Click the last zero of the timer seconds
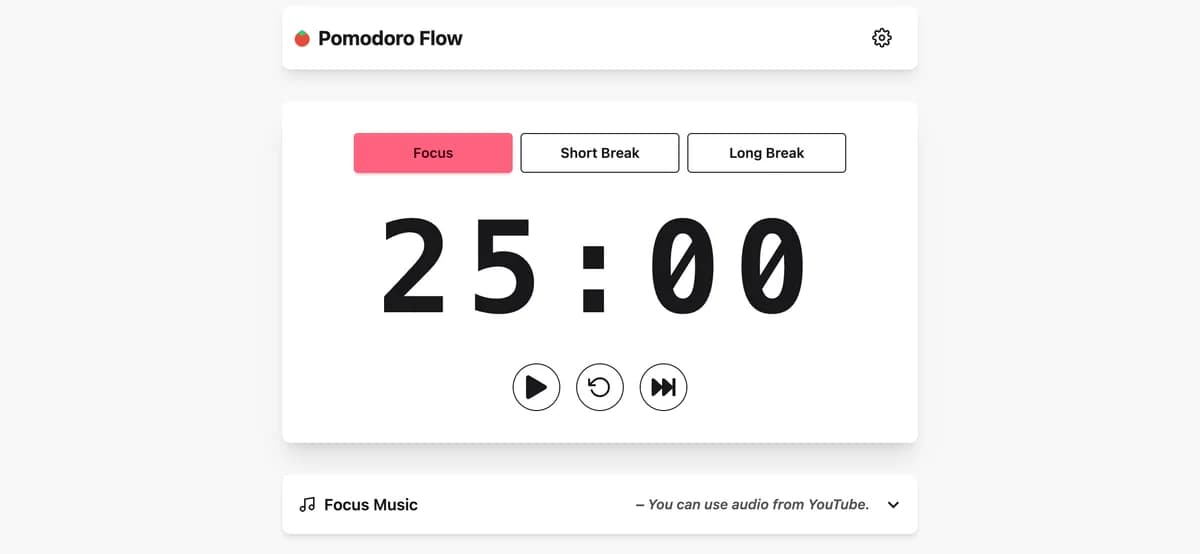The image size is (1200, 554). 771,265
